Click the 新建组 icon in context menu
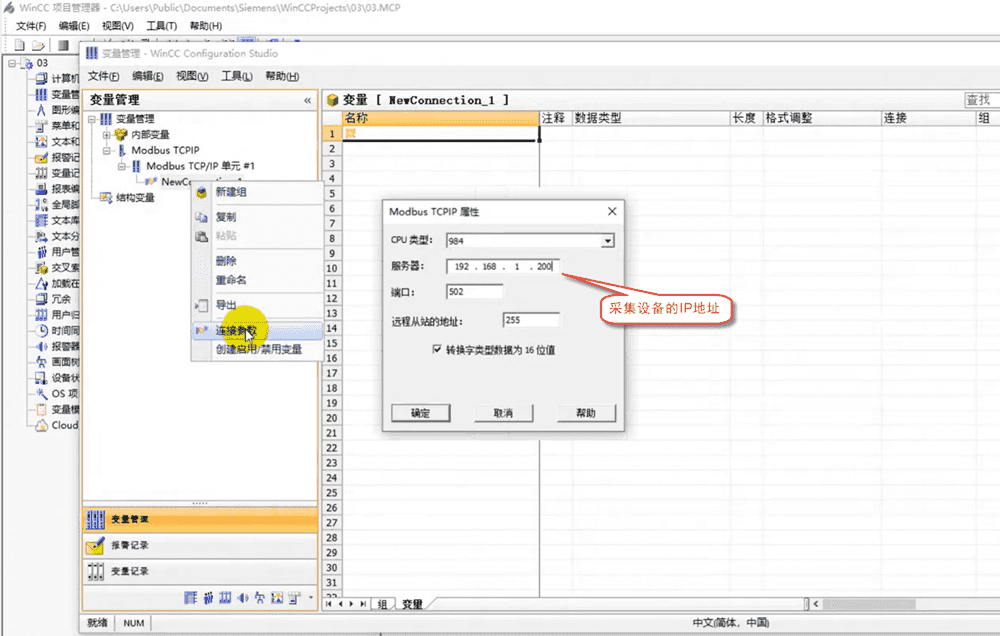Screen dimensions: 1000x636 [201, 192]
